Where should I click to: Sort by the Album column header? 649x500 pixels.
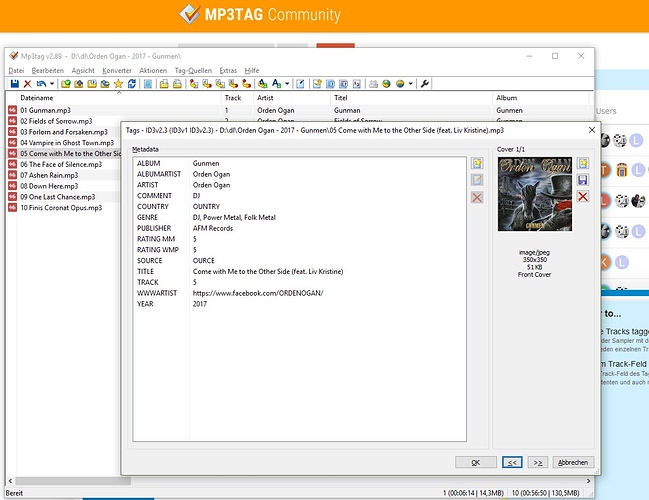pos(540,98)
